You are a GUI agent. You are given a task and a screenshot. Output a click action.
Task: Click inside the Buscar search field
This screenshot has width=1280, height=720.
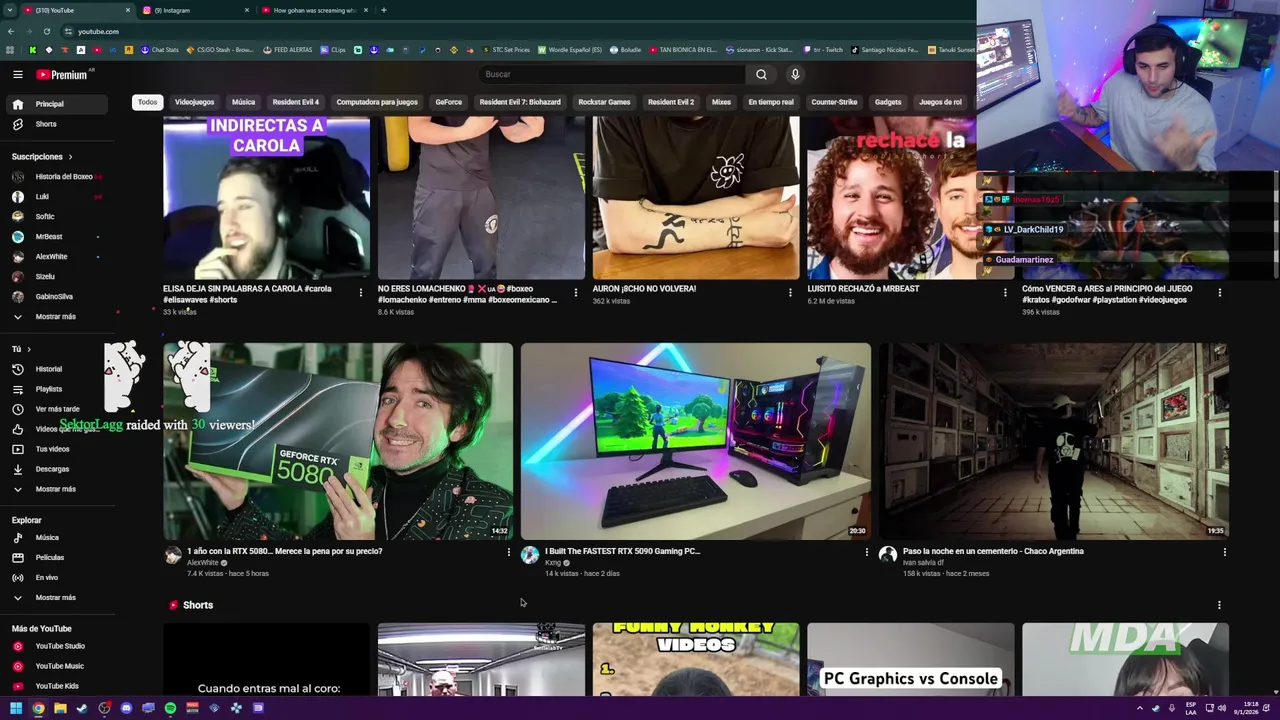point(612,74)
